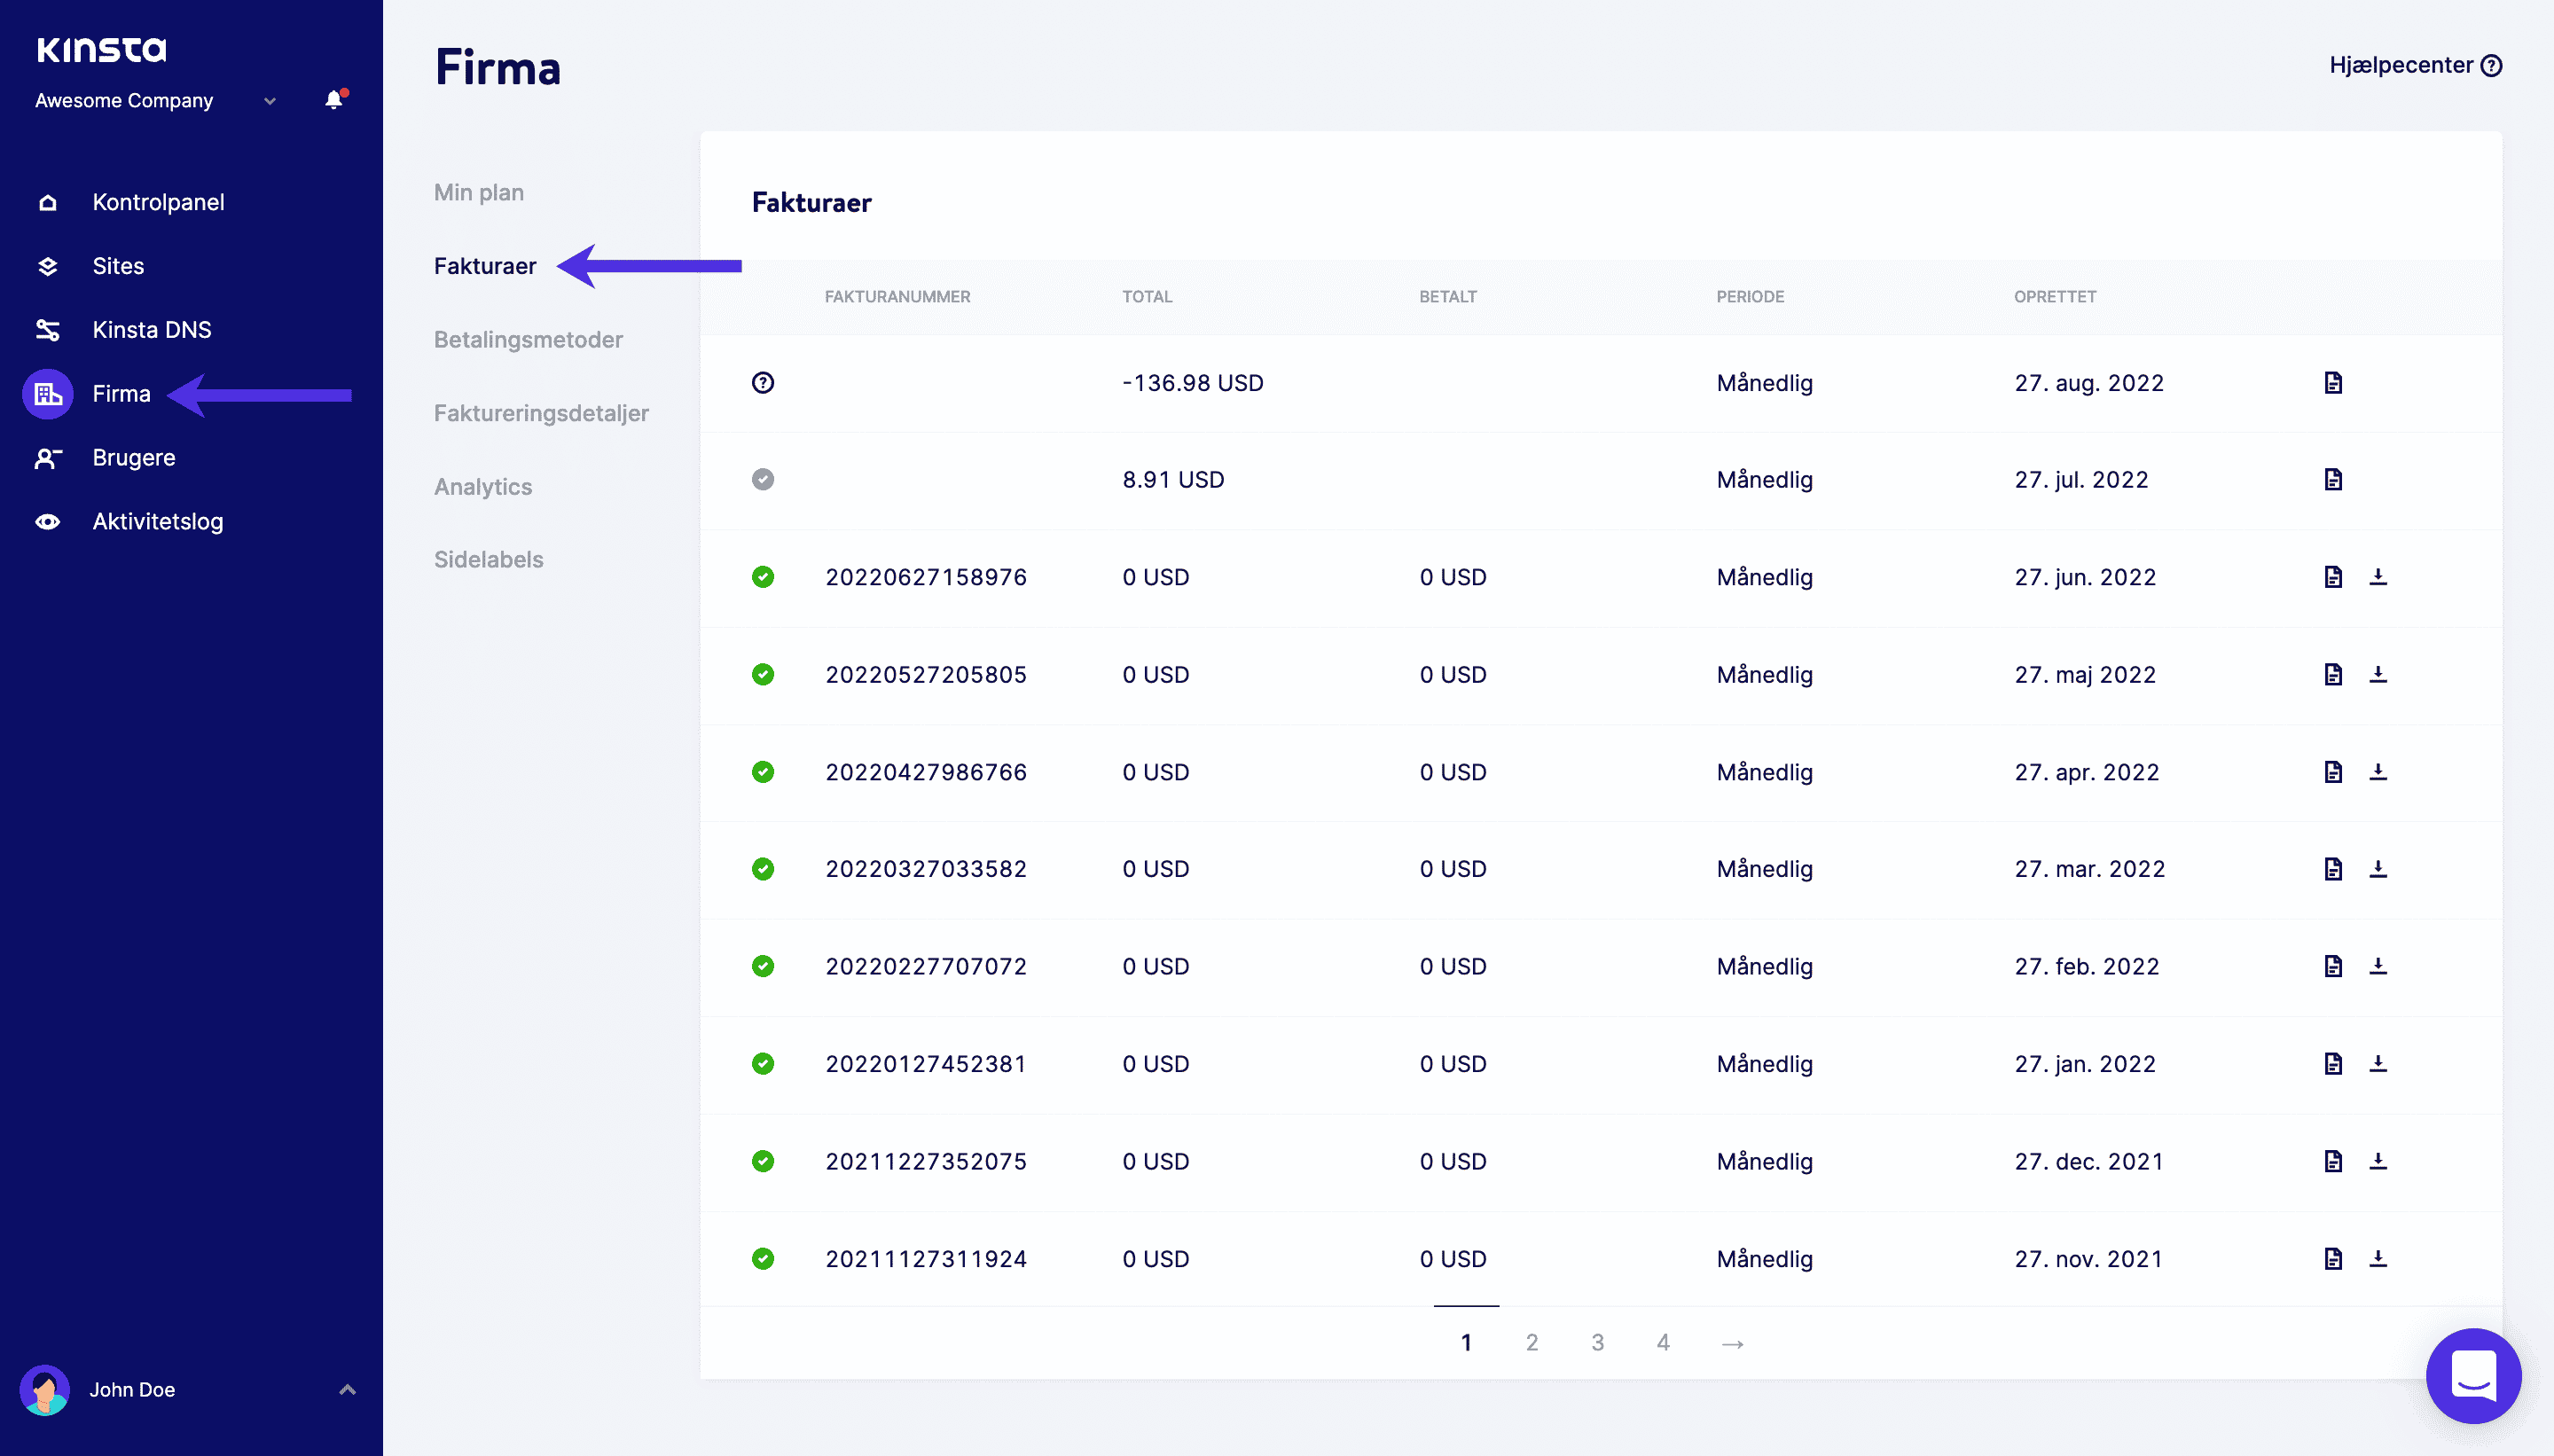Go to Kontrolpanel in sidebar
This screenshot has height=1456, width=2554.
[x=158, y=202]
